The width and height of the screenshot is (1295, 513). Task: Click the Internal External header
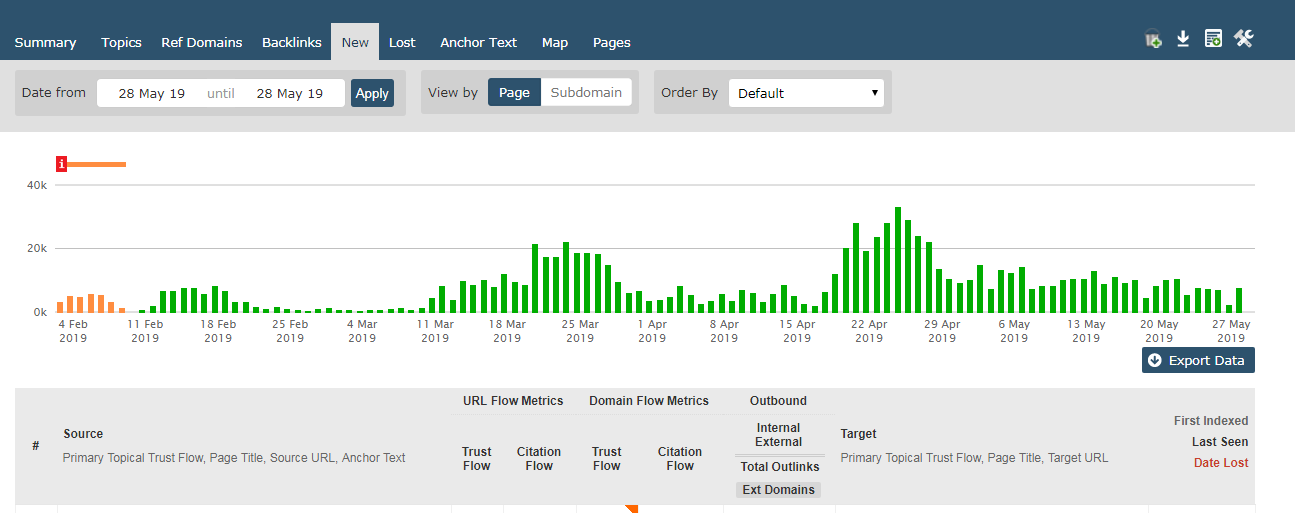pyautogui.click(x=779, y=435)
